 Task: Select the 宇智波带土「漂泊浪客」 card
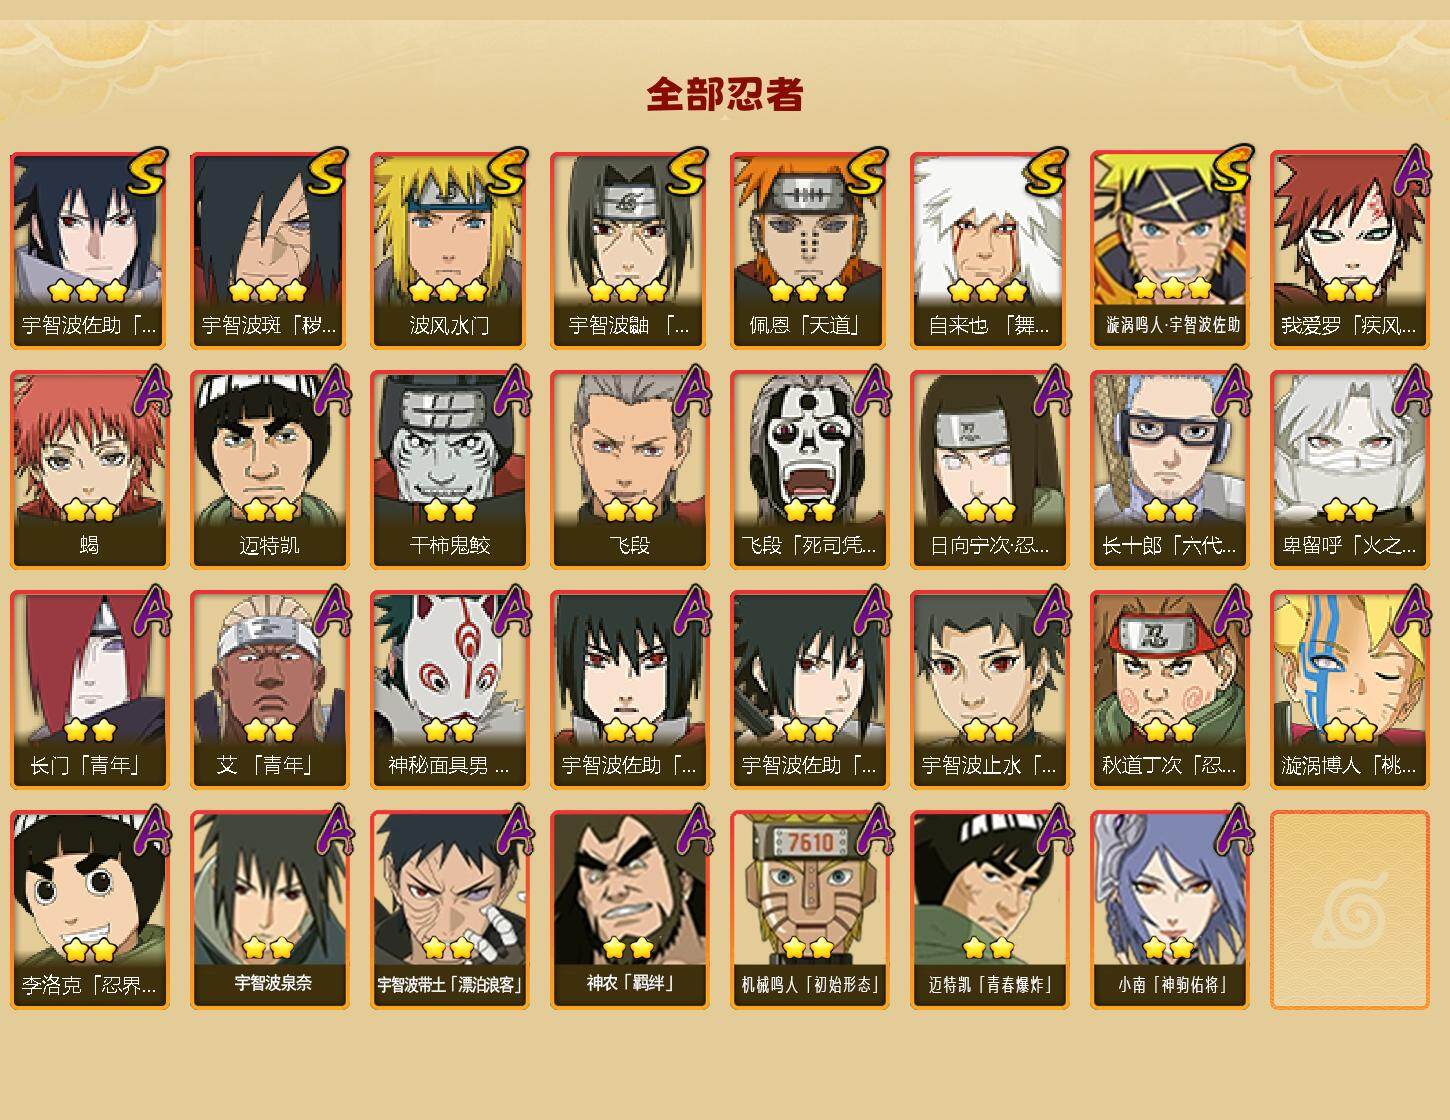tap(449, 910)
